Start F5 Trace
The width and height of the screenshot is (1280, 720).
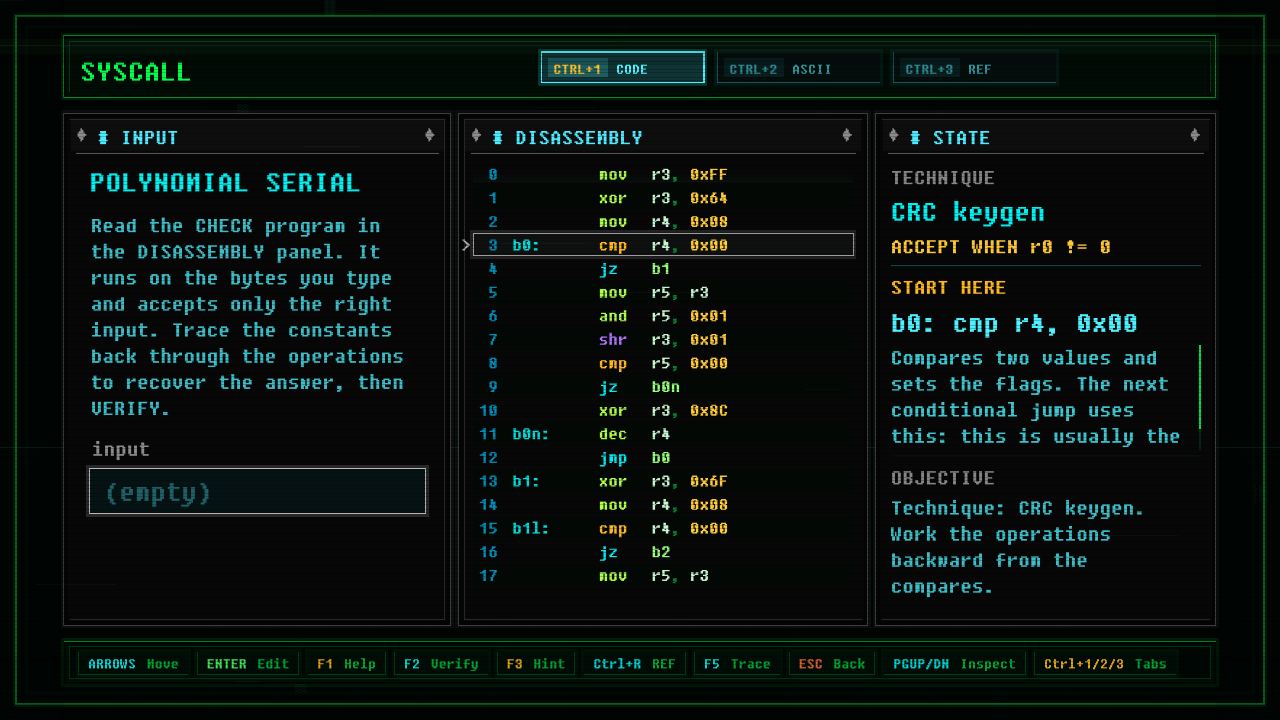click(737, 663)
